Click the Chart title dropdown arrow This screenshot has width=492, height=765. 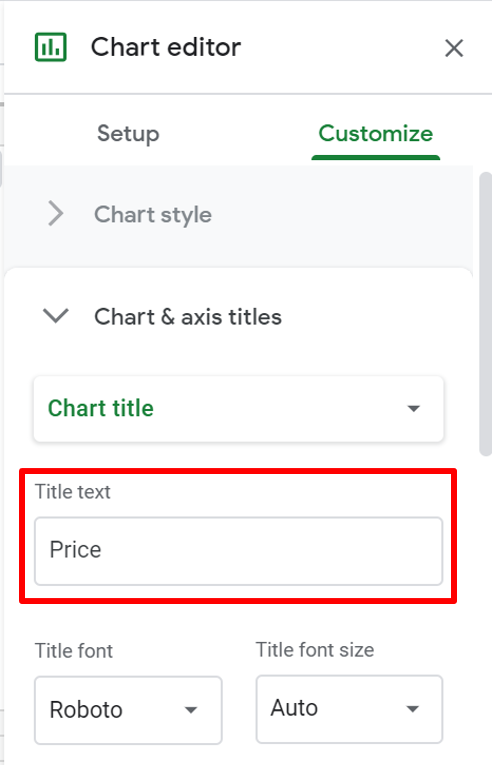pos(413,408)
